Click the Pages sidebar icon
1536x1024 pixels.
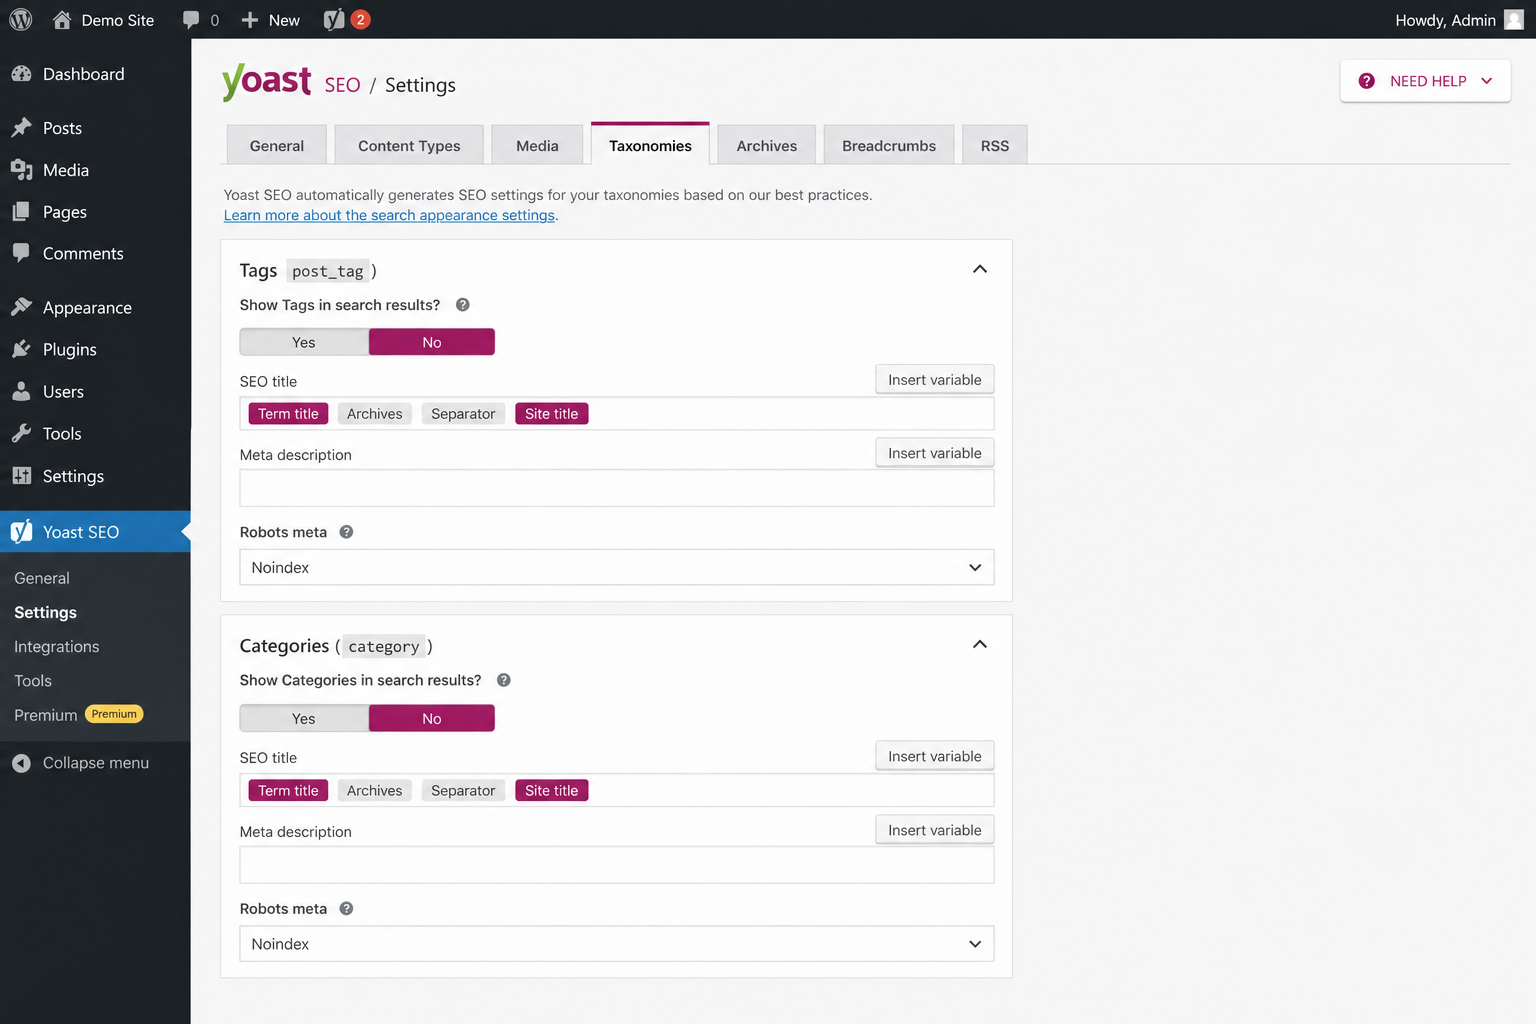[x=21, y=212]
